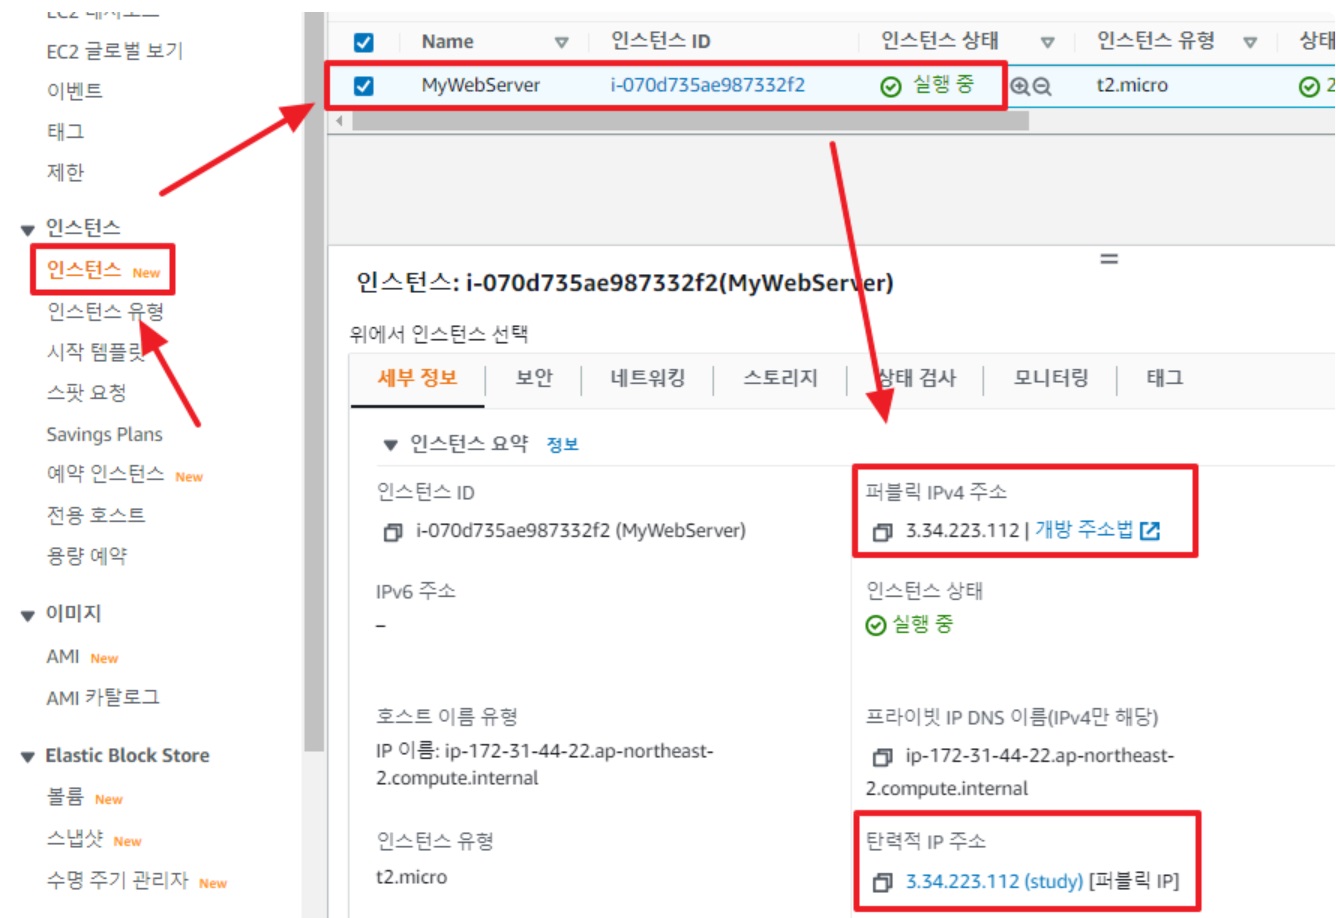Click the 인스턴스 ID column header
1336x918 pixels.
point(660,41)
